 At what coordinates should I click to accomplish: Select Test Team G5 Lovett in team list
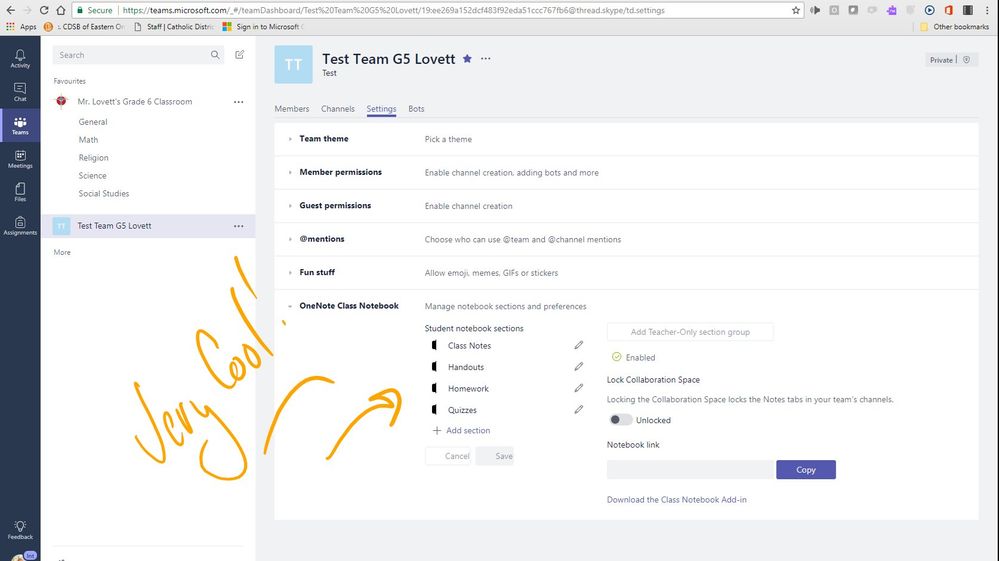148,226
